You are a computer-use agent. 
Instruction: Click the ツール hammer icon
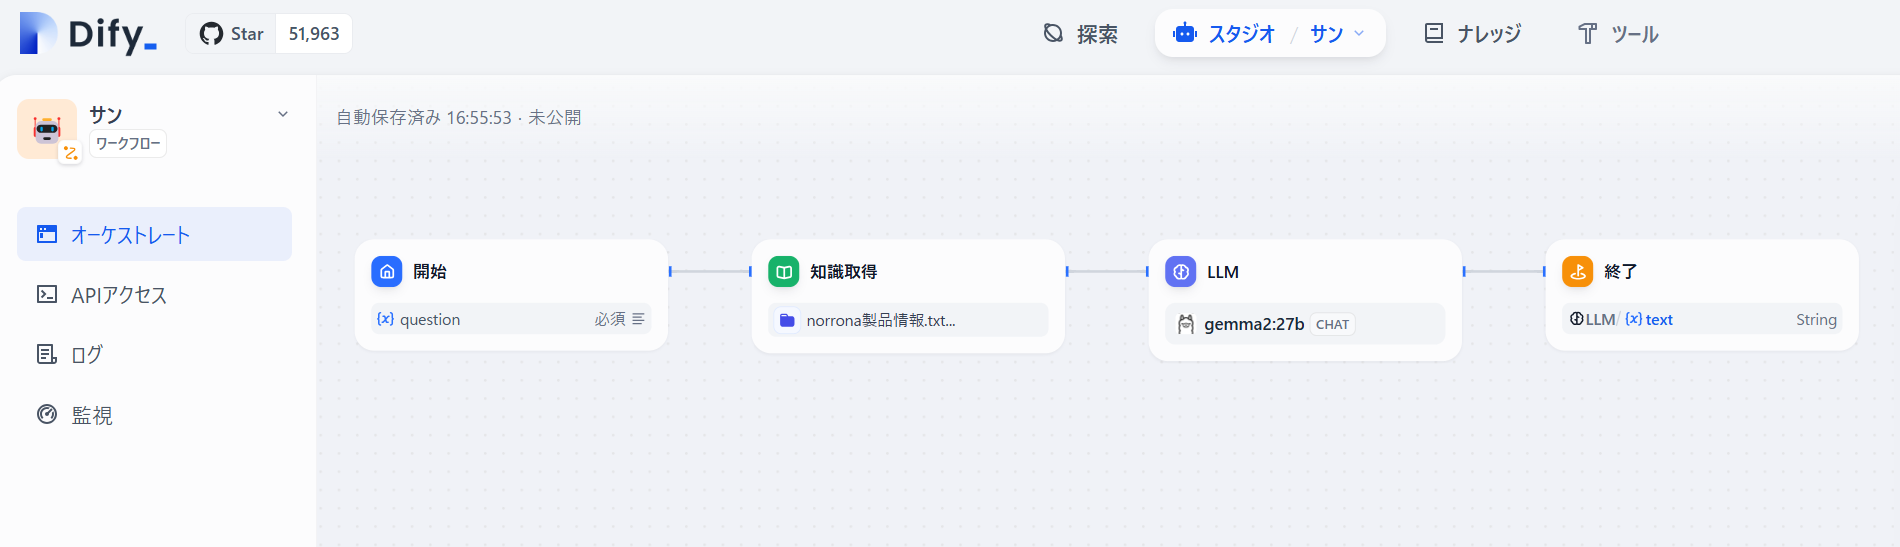pyautogui.click(x=1587, y=33)
